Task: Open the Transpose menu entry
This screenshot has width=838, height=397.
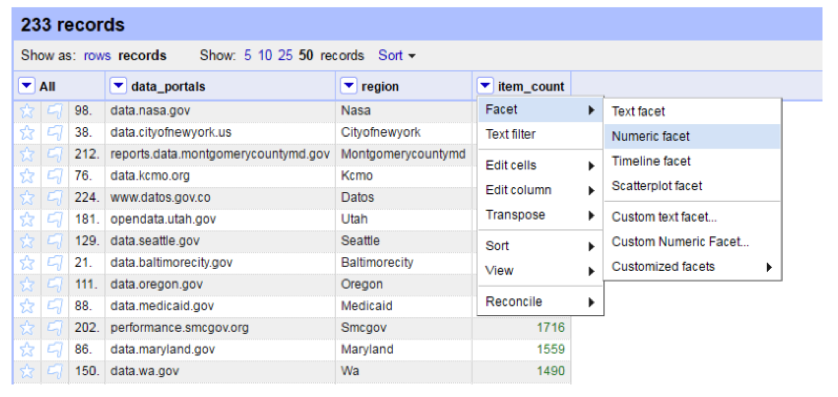Action: pos(540,215)
